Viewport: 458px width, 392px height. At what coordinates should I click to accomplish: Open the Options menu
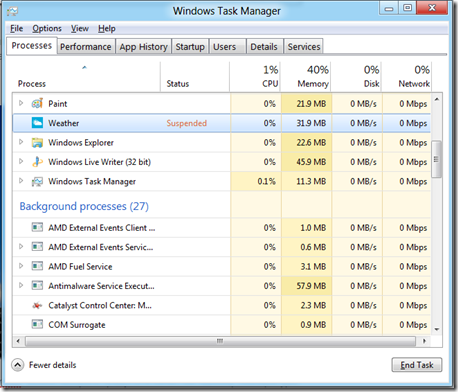[x=47, y=29]
